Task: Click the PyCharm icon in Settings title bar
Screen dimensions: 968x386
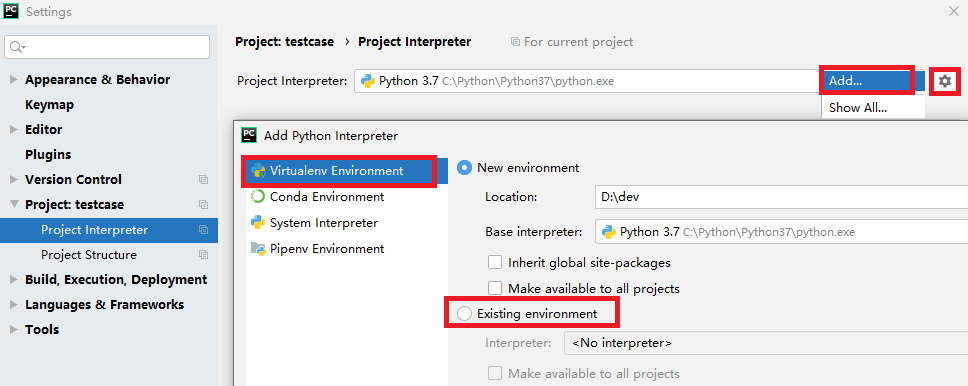Action: pyautogui.click(x=11, y=11)
